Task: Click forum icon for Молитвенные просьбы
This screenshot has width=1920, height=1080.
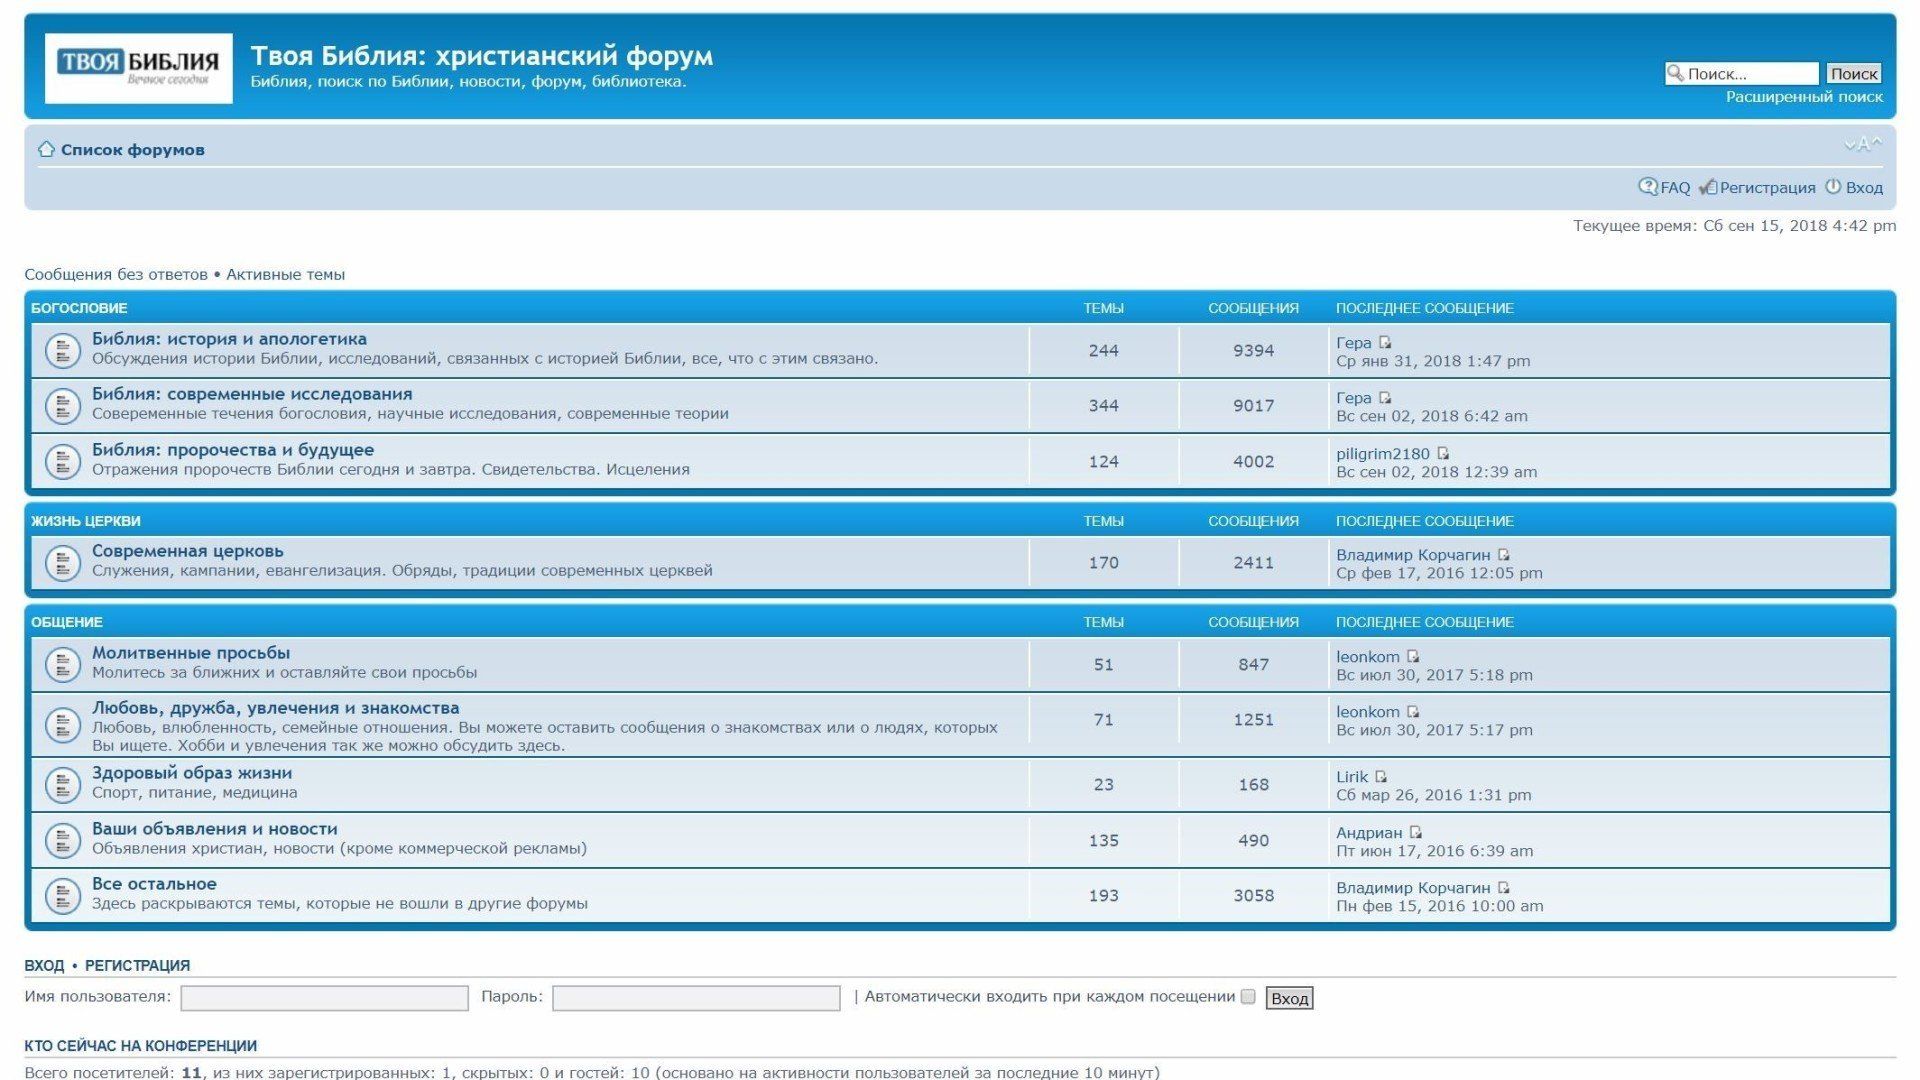Action: [x=63, y=664]
